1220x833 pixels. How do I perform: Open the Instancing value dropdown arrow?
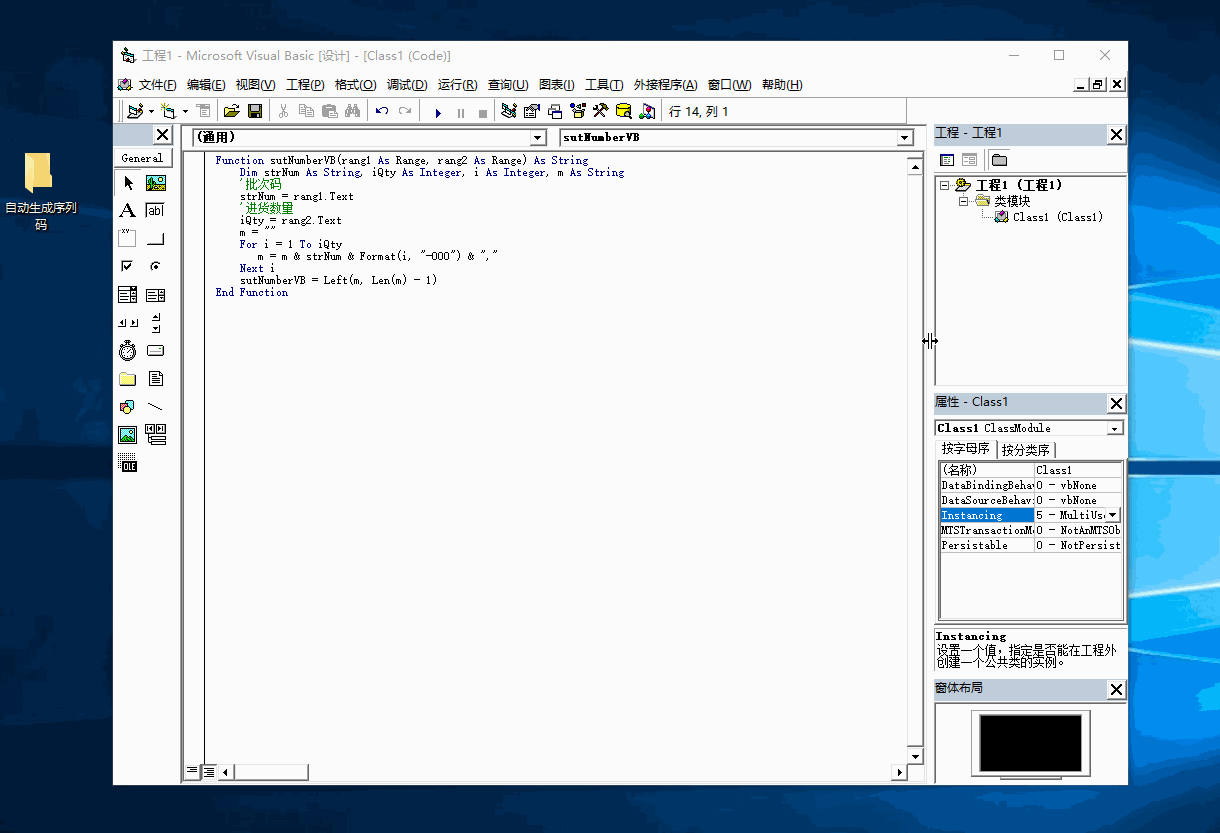(x=1113, y=515)
